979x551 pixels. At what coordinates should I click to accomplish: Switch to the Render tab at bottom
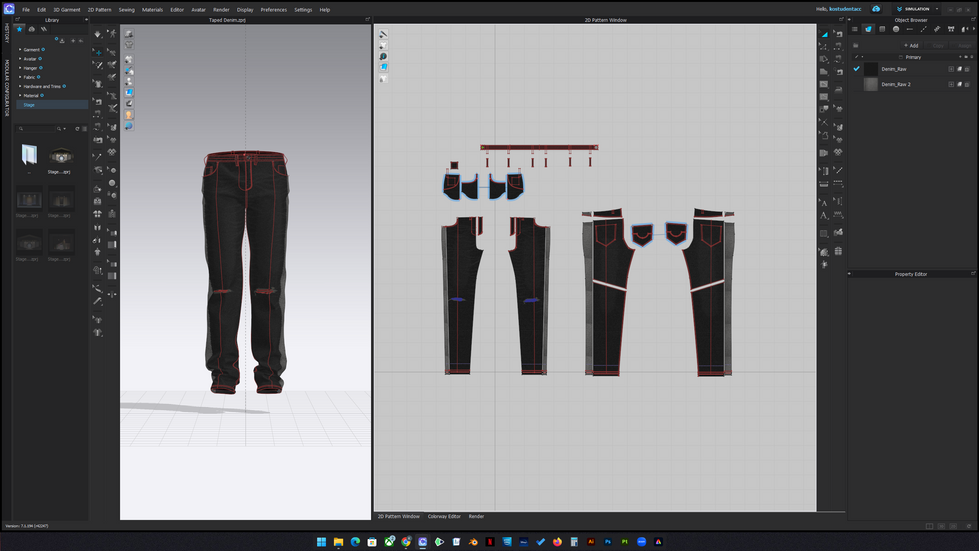pyautogui.click(x=476, y=517)
